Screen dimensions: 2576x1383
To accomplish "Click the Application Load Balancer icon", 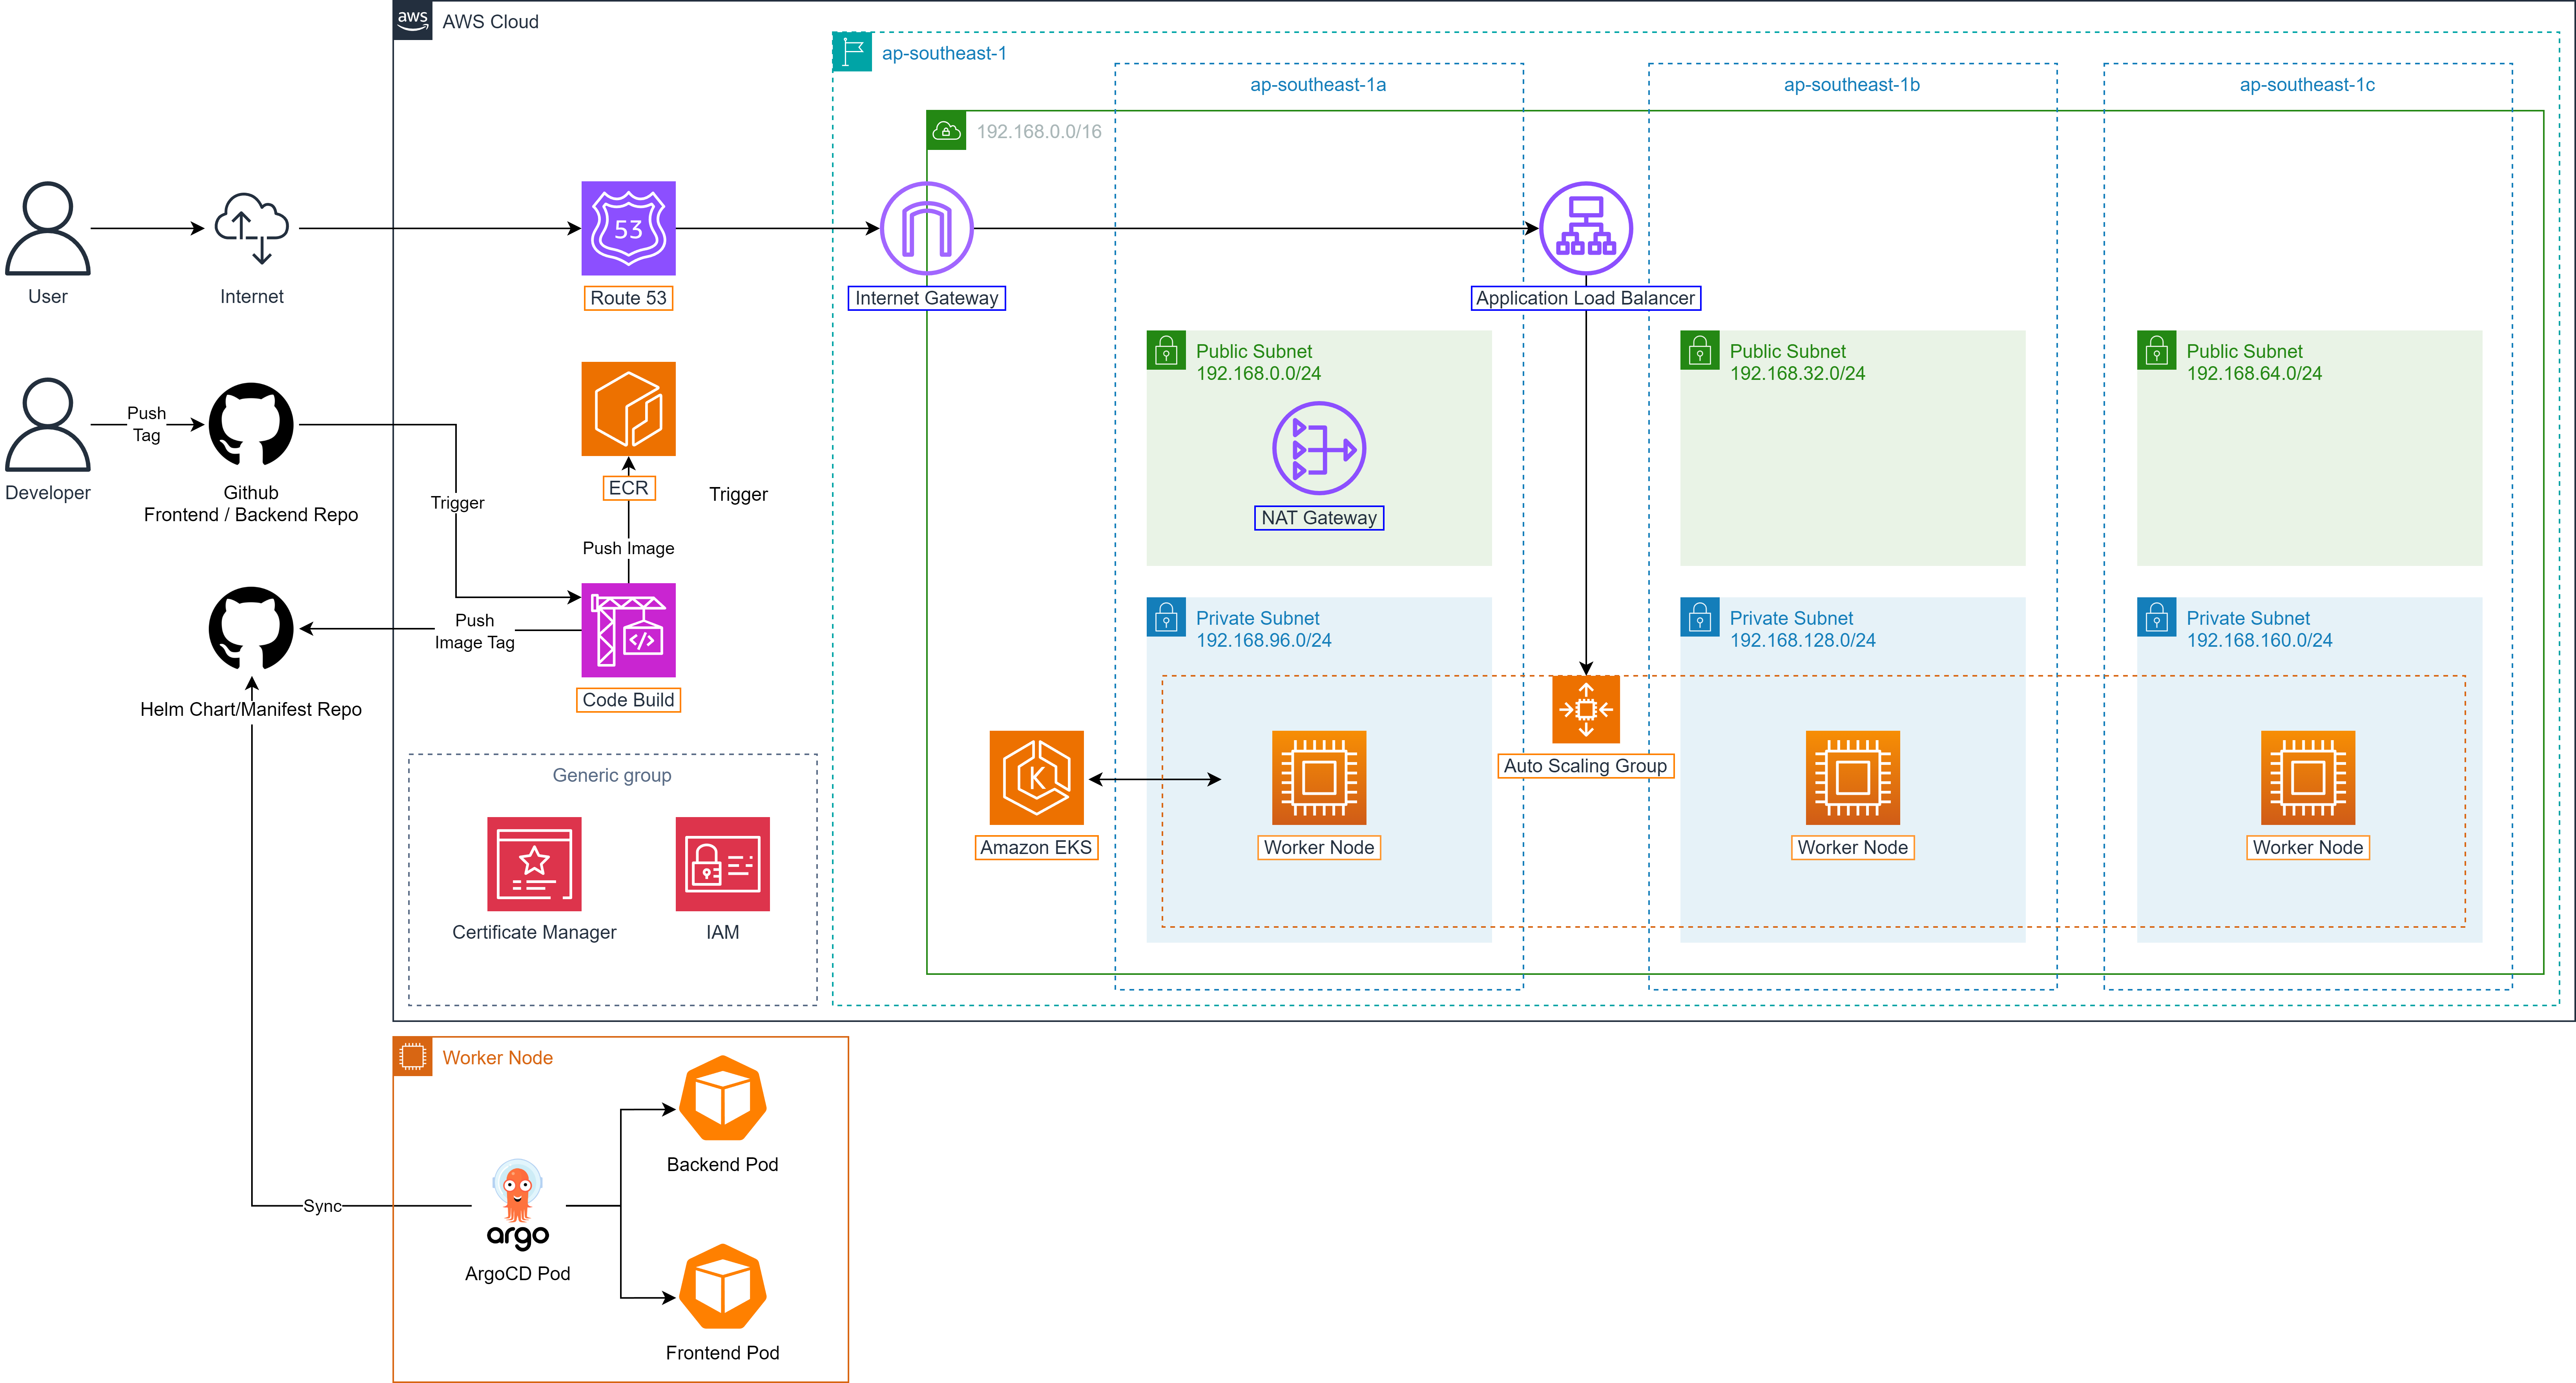I will pos(1585,228).
